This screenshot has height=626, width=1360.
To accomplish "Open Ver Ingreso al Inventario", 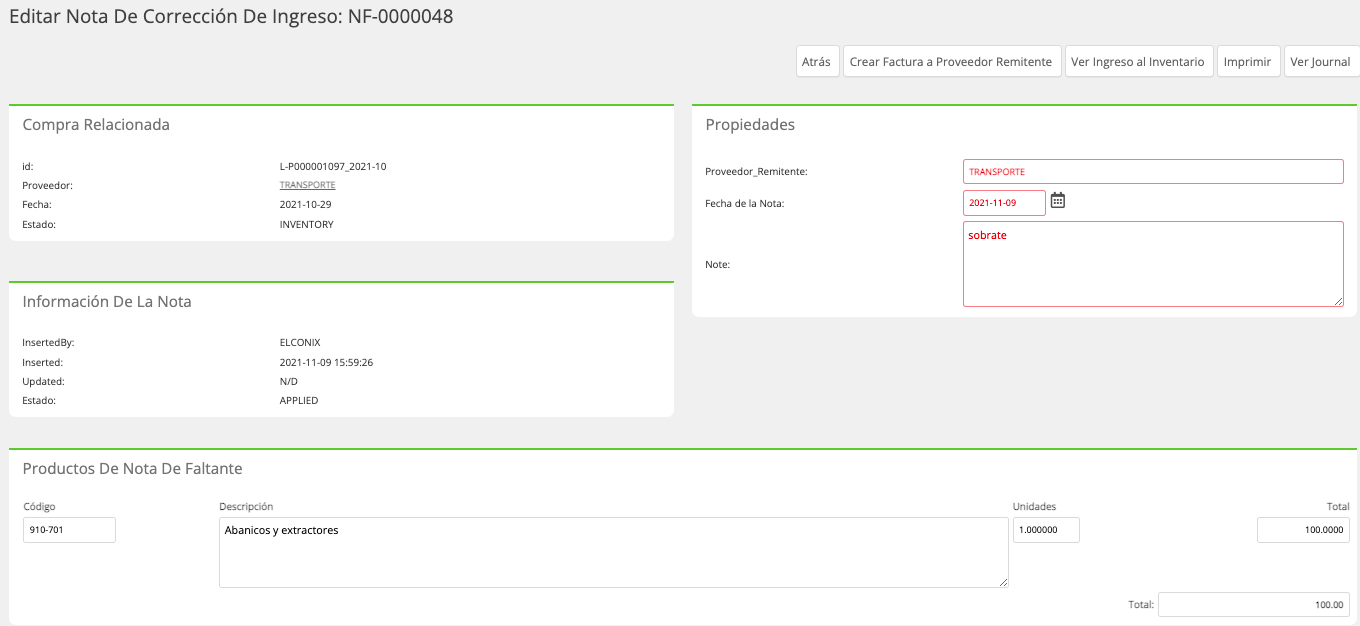I will (1138, 62).
